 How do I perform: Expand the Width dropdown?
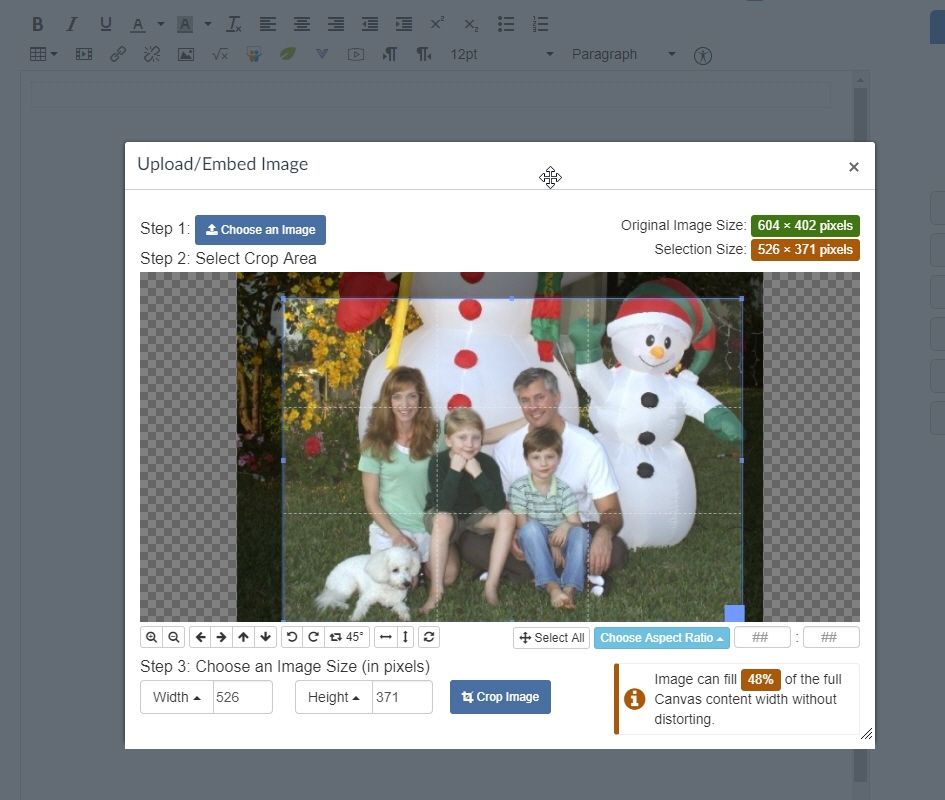176,697
